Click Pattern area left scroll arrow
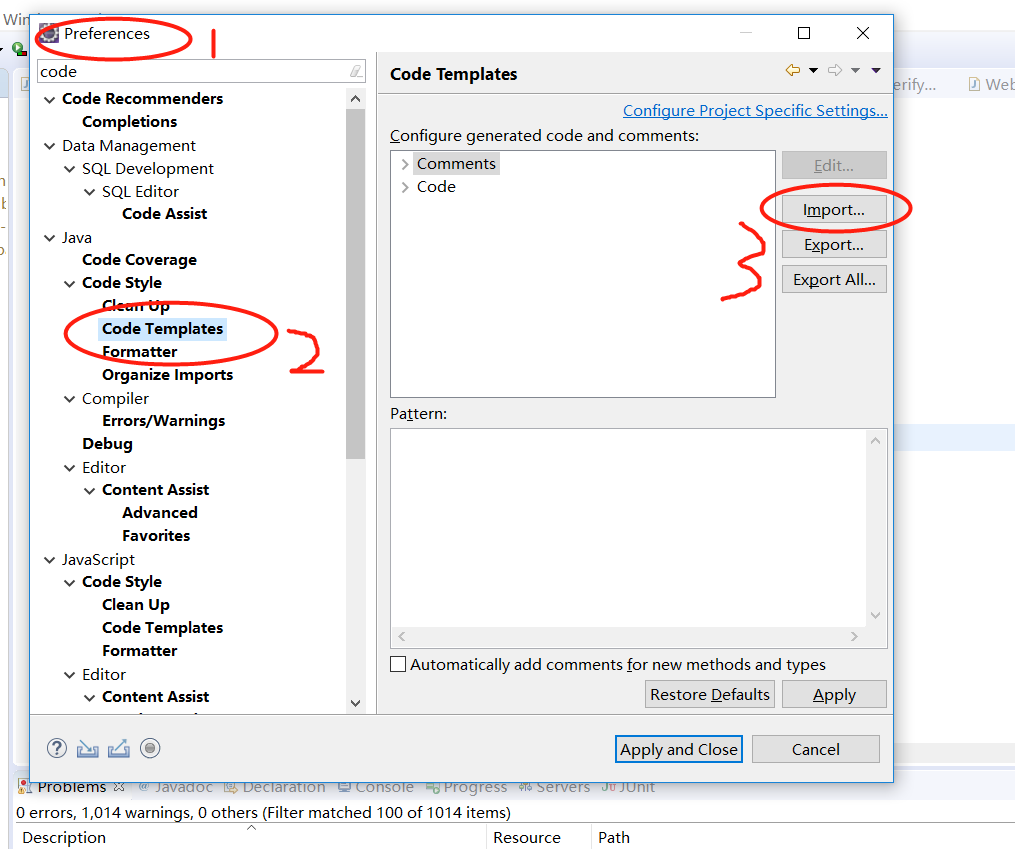1015x849 pixels. point(402,637)
